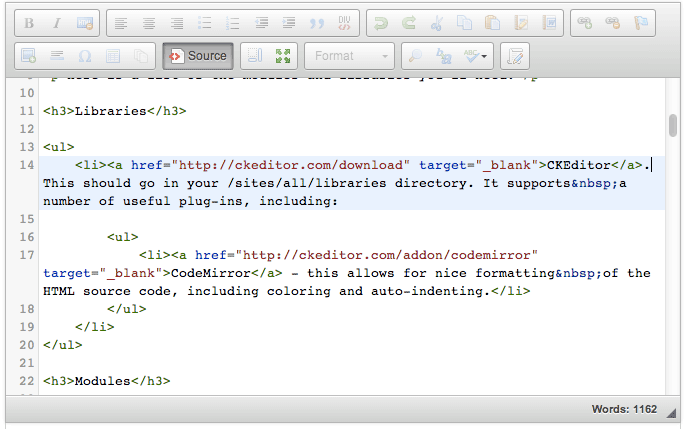Maximize the editor
The height and width of the screenshot is (429, 688).
[283, 56]
